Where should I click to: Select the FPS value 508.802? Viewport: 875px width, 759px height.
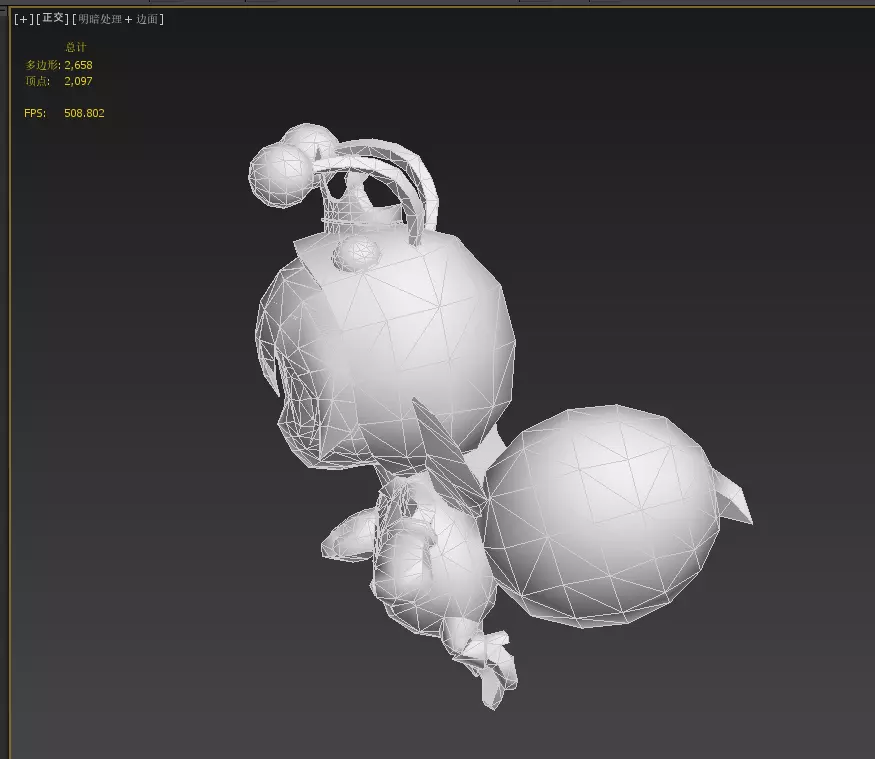point(84,113)
